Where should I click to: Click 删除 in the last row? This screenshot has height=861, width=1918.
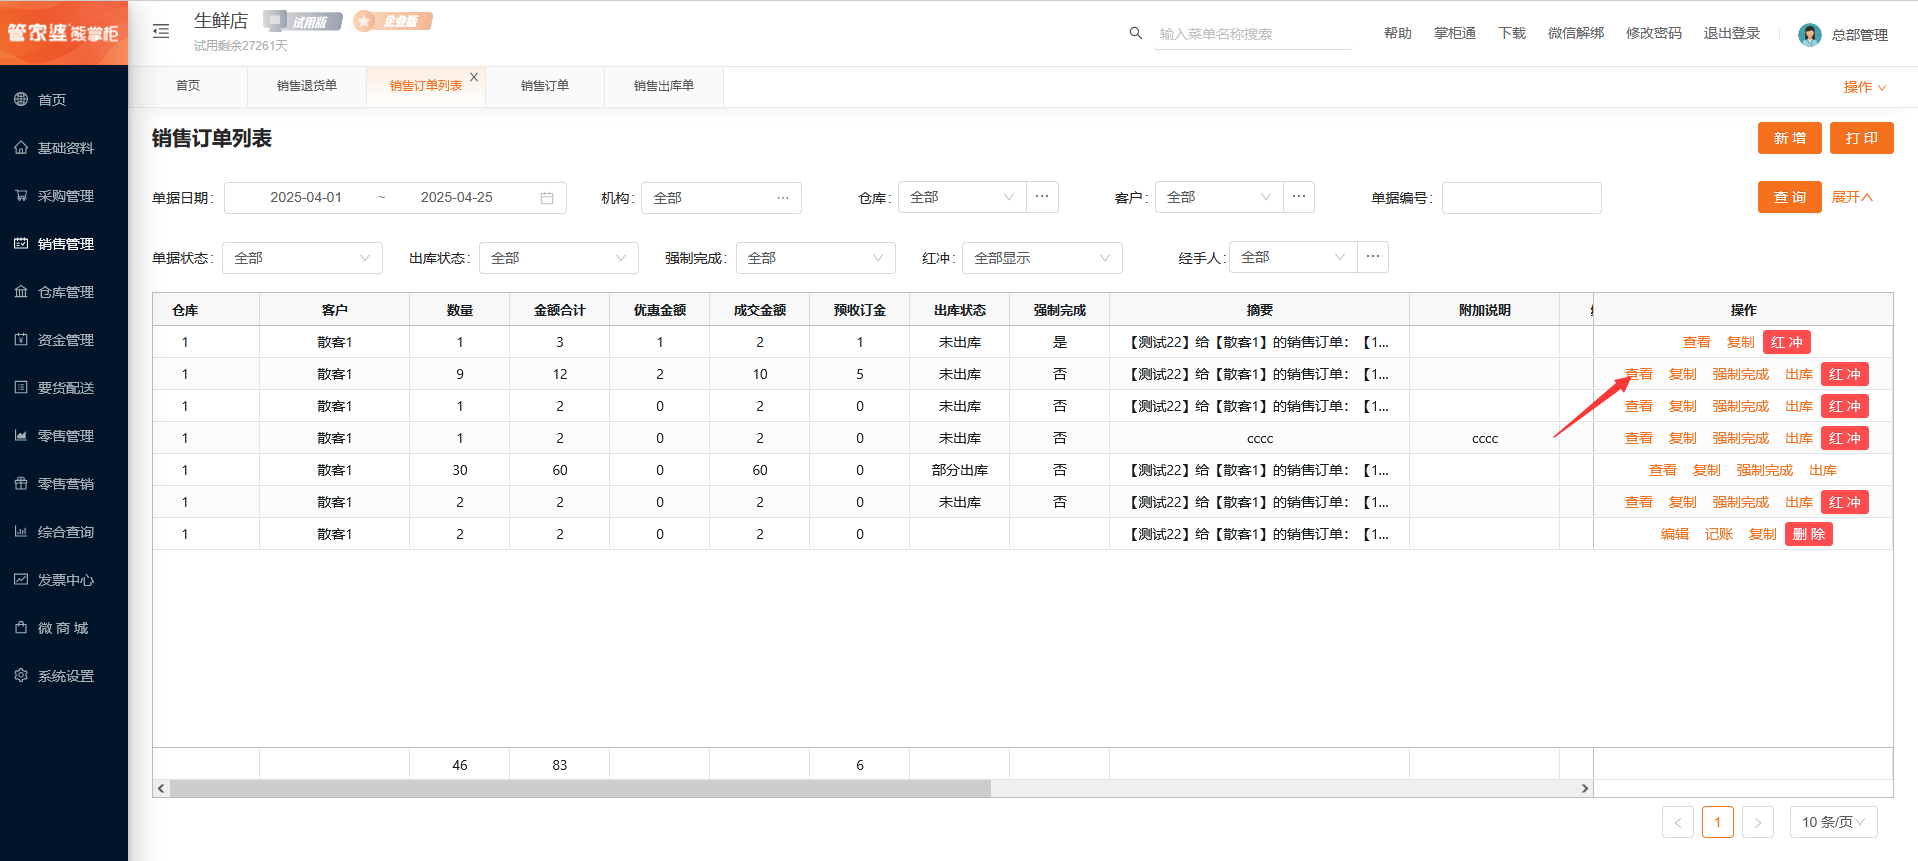point(1808,534)
